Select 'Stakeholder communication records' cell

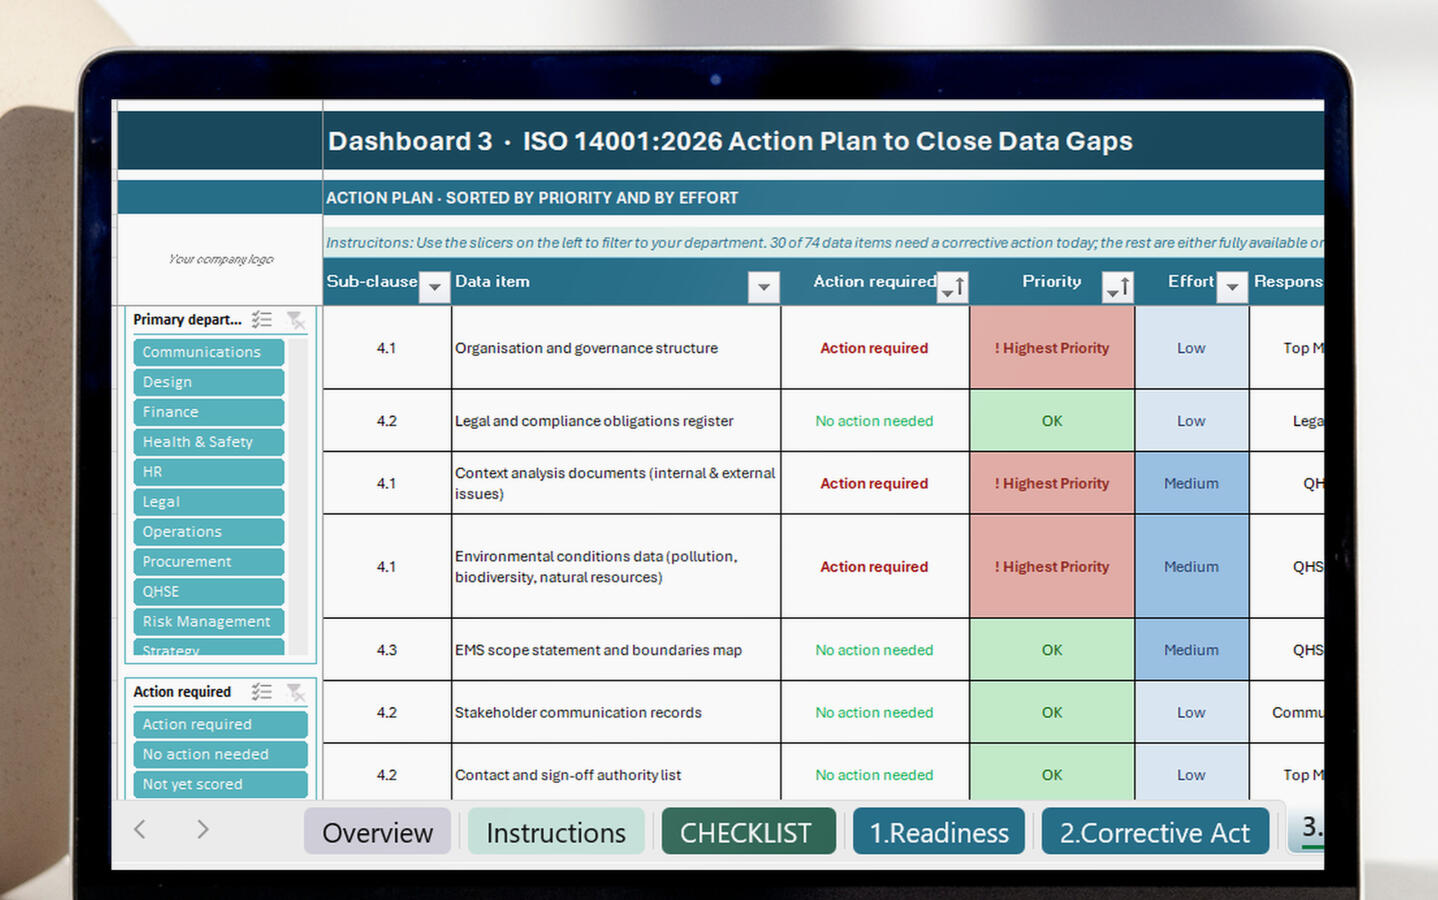coord(616,712)
